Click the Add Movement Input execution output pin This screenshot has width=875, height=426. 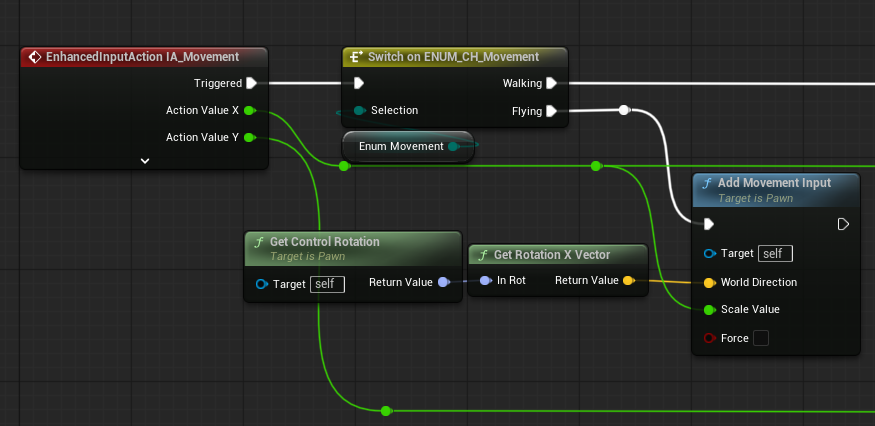point(843,224)
